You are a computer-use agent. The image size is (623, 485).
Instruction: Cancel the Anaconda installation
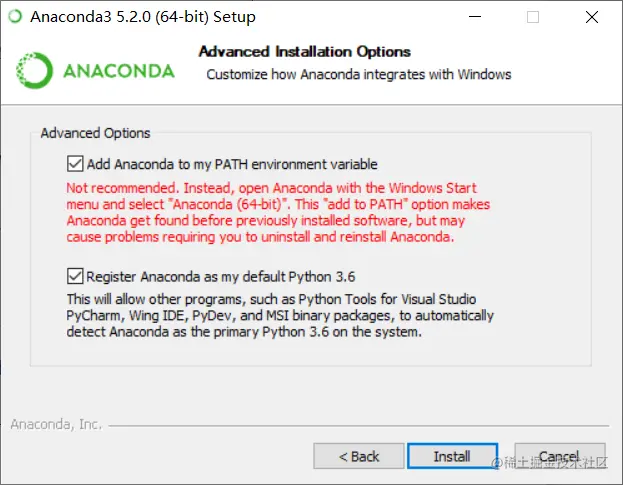click(x=559, y=456)
